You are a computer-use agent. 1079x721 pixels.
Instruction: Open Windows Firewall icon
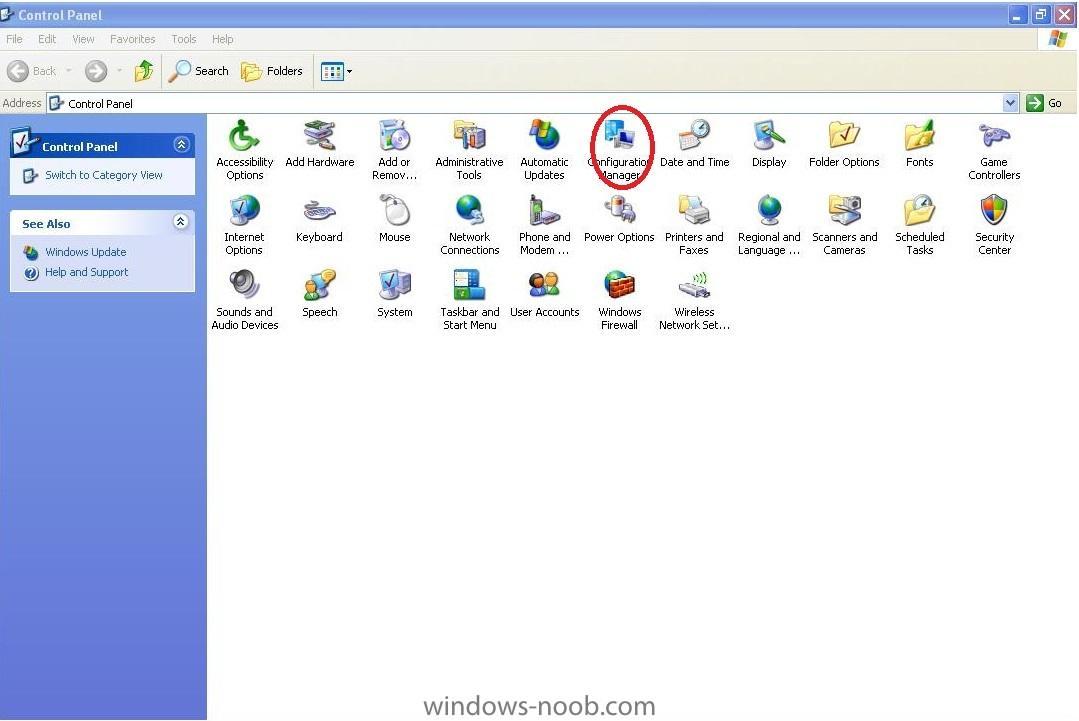pyautogui.click(x=619, y=300)
